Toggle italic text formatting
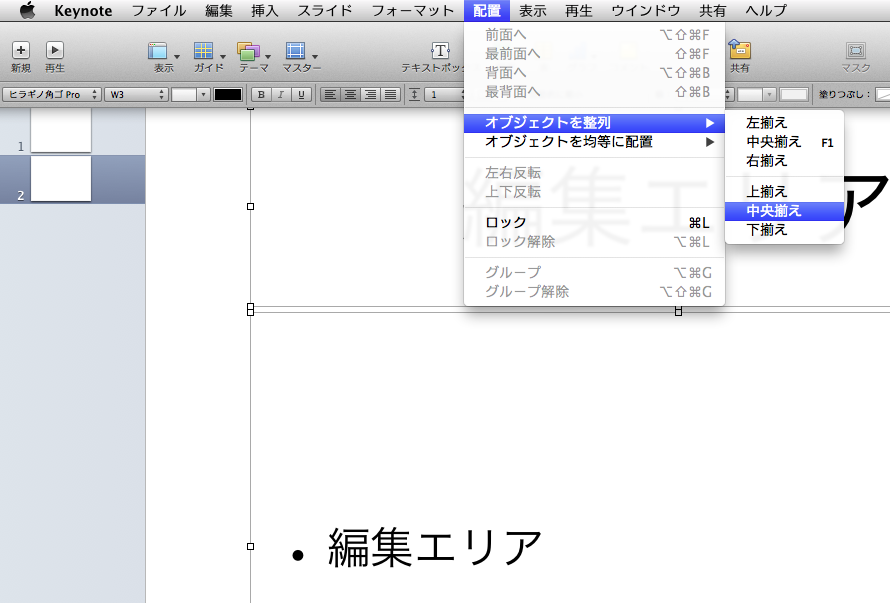 pos(280,94)
